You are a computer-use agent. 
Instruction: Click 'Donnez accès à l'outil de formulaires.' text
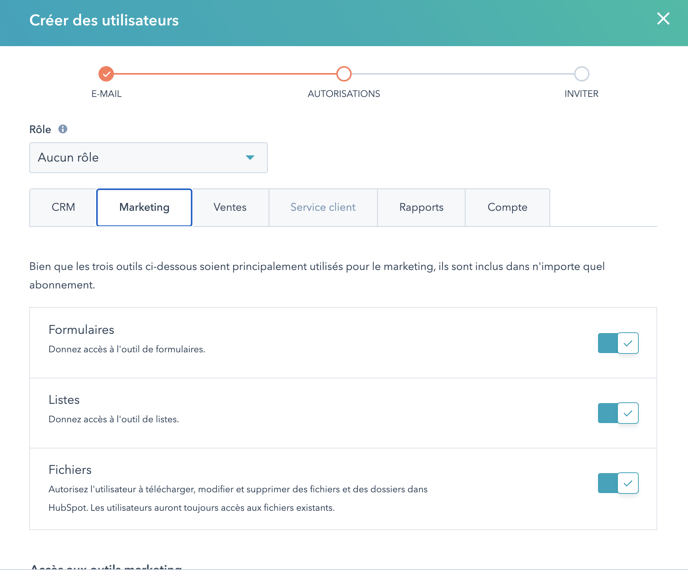pyautogui.click(x=127, y=349)
